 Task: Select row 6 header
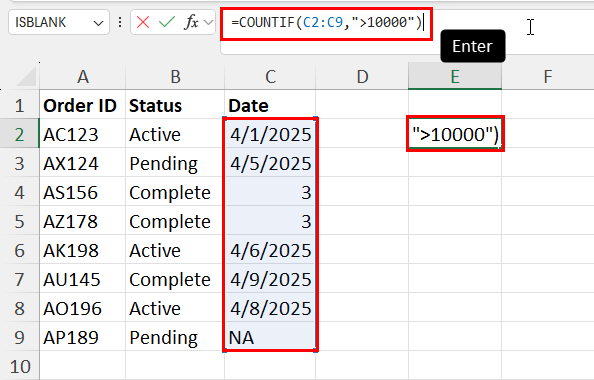point(20,250)
